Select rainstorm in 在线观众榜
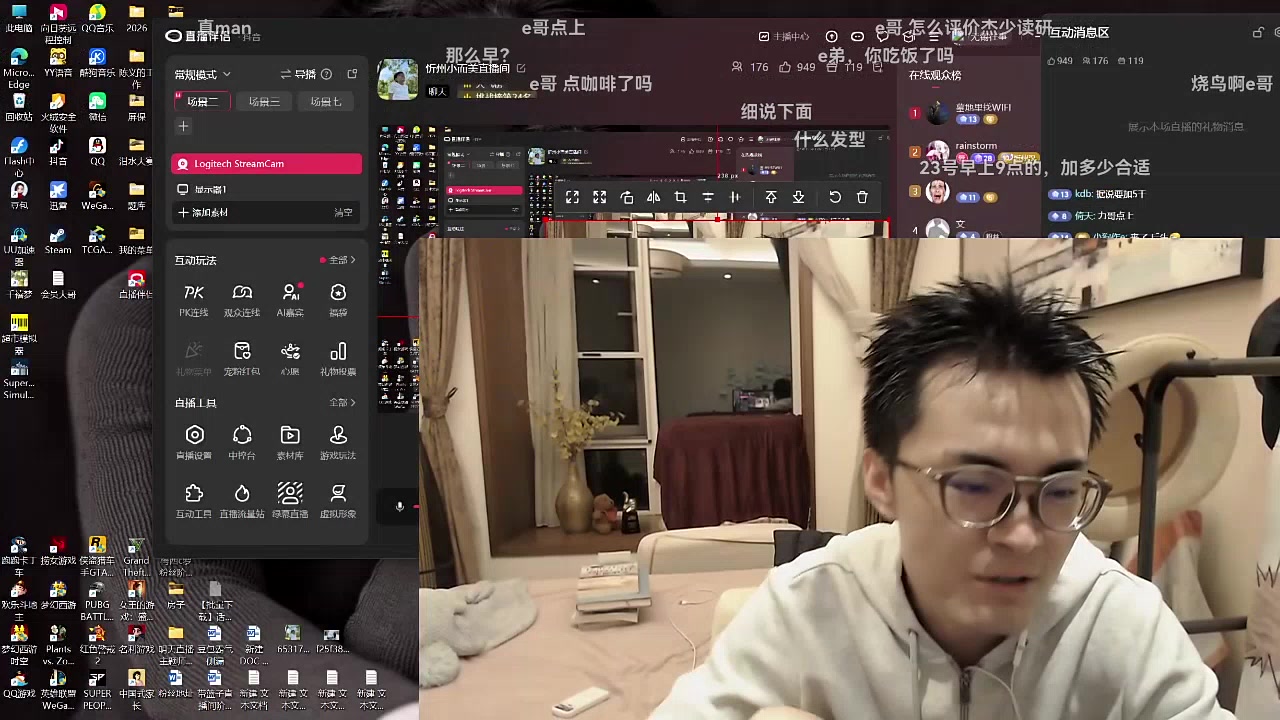This screenshot has width=1280, height=720. pos(976,145)
